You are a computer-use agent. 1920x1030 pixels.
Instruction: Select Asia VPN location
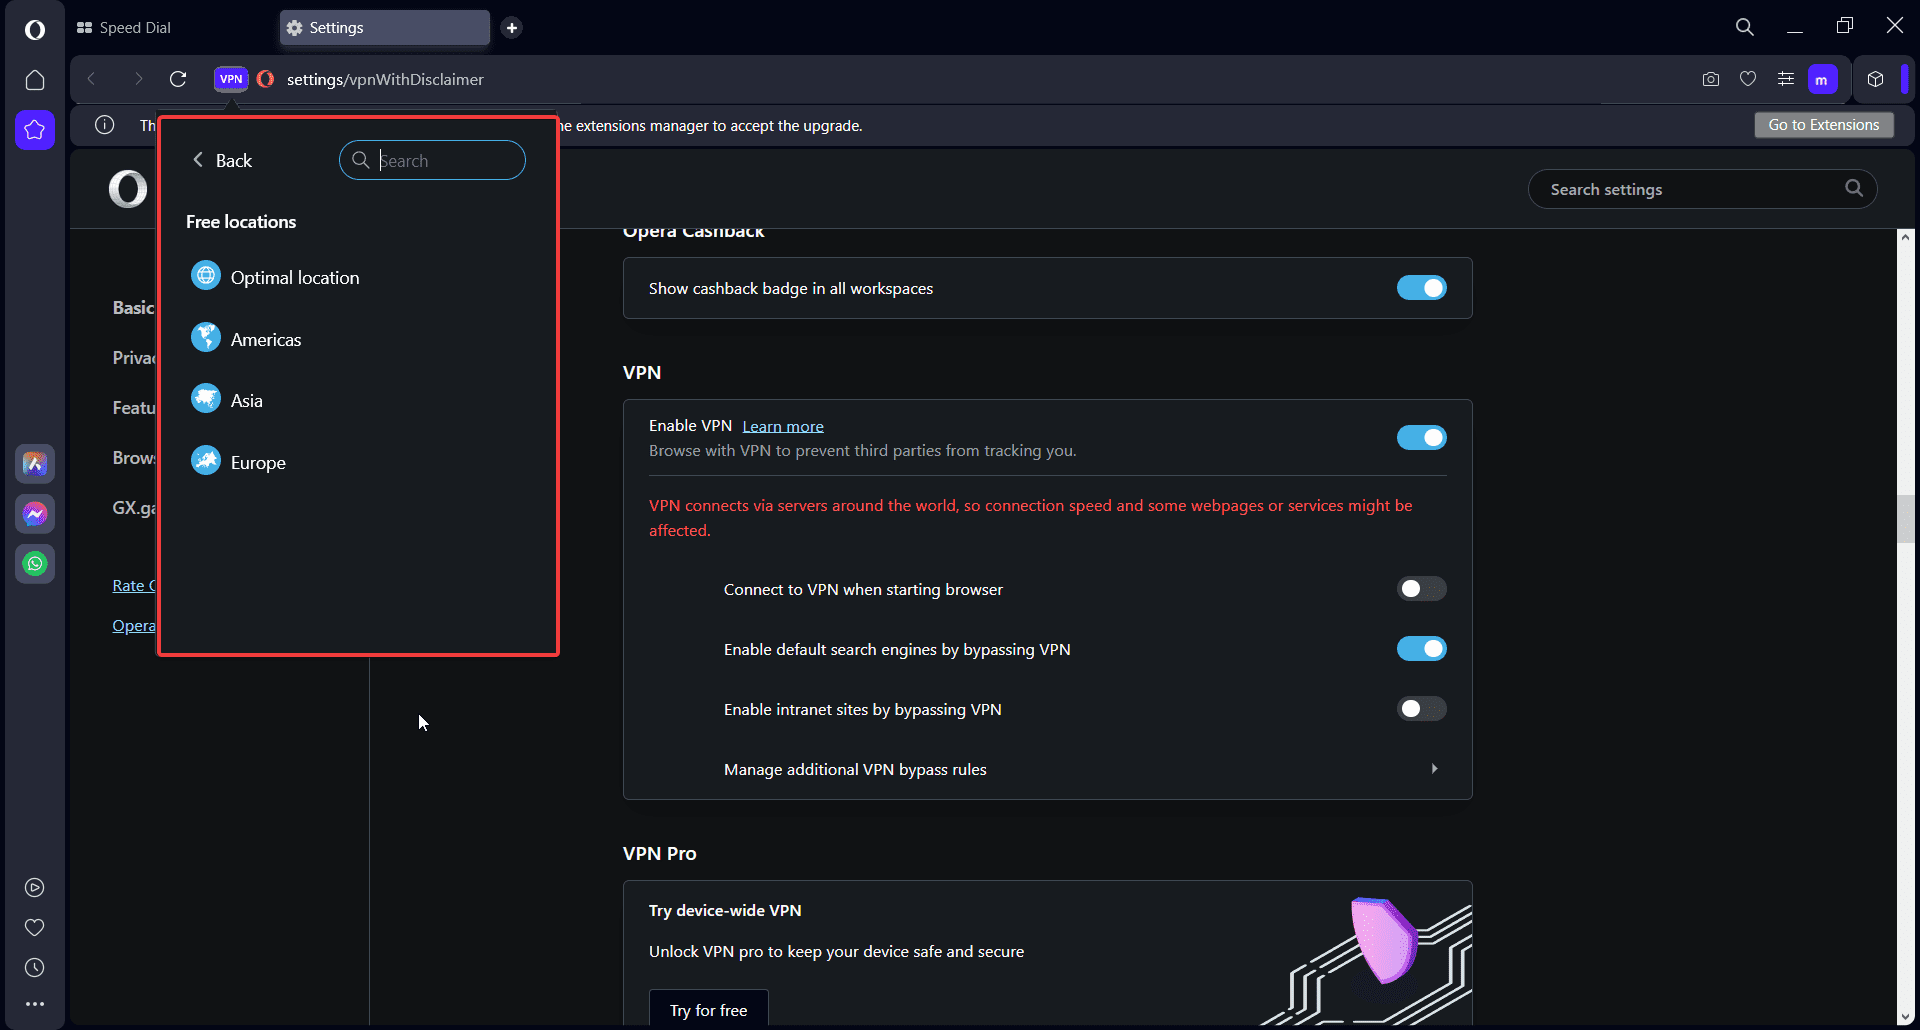(247, 401)
